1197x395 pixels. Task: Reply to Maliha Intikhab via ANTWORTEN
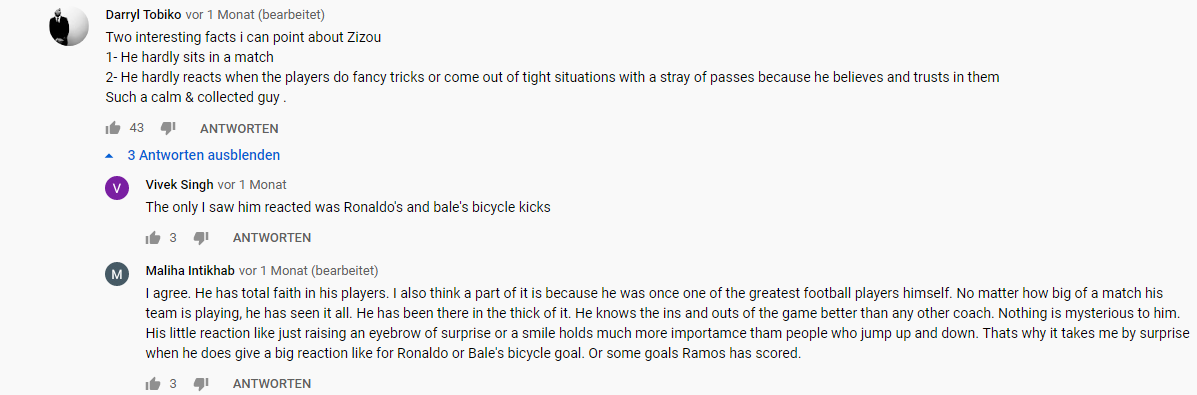pos(272,384)
